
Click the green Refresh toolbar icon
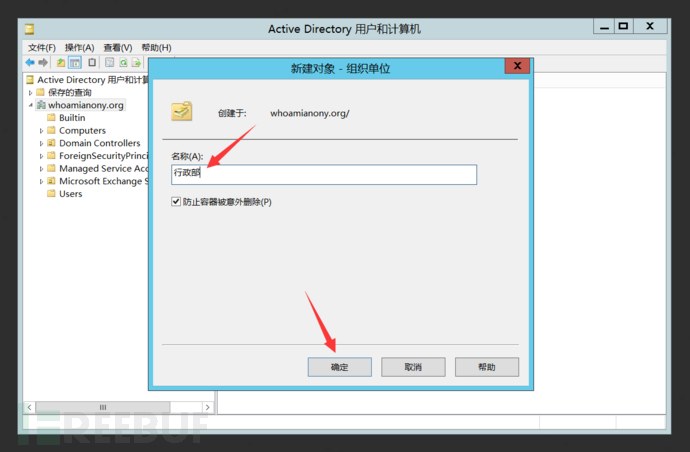(x=123, y=62)
